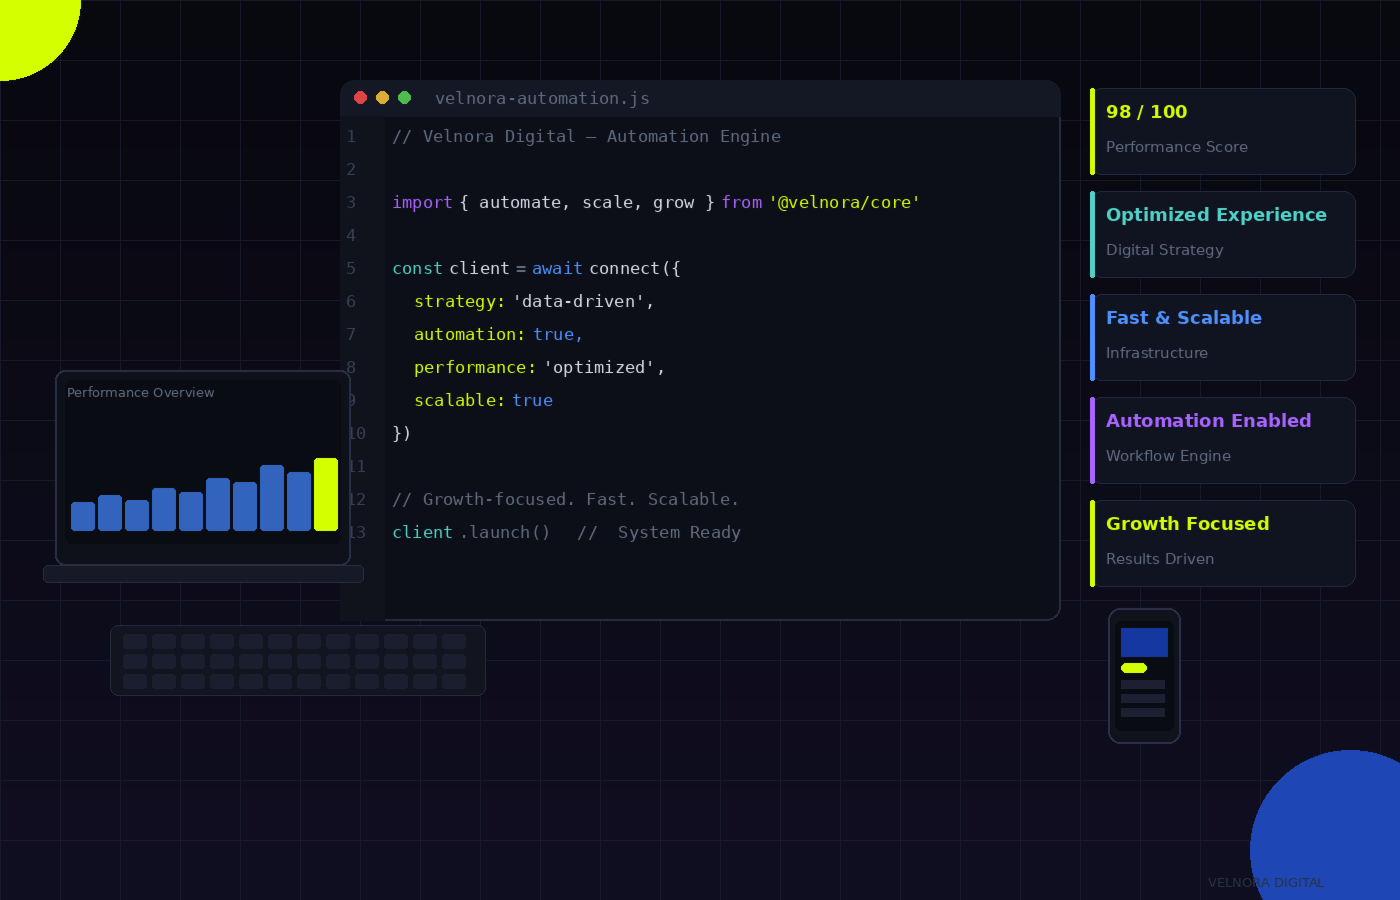Select the lime-green bar in the performance chart

pyautogui.click(x=326, y=494)
